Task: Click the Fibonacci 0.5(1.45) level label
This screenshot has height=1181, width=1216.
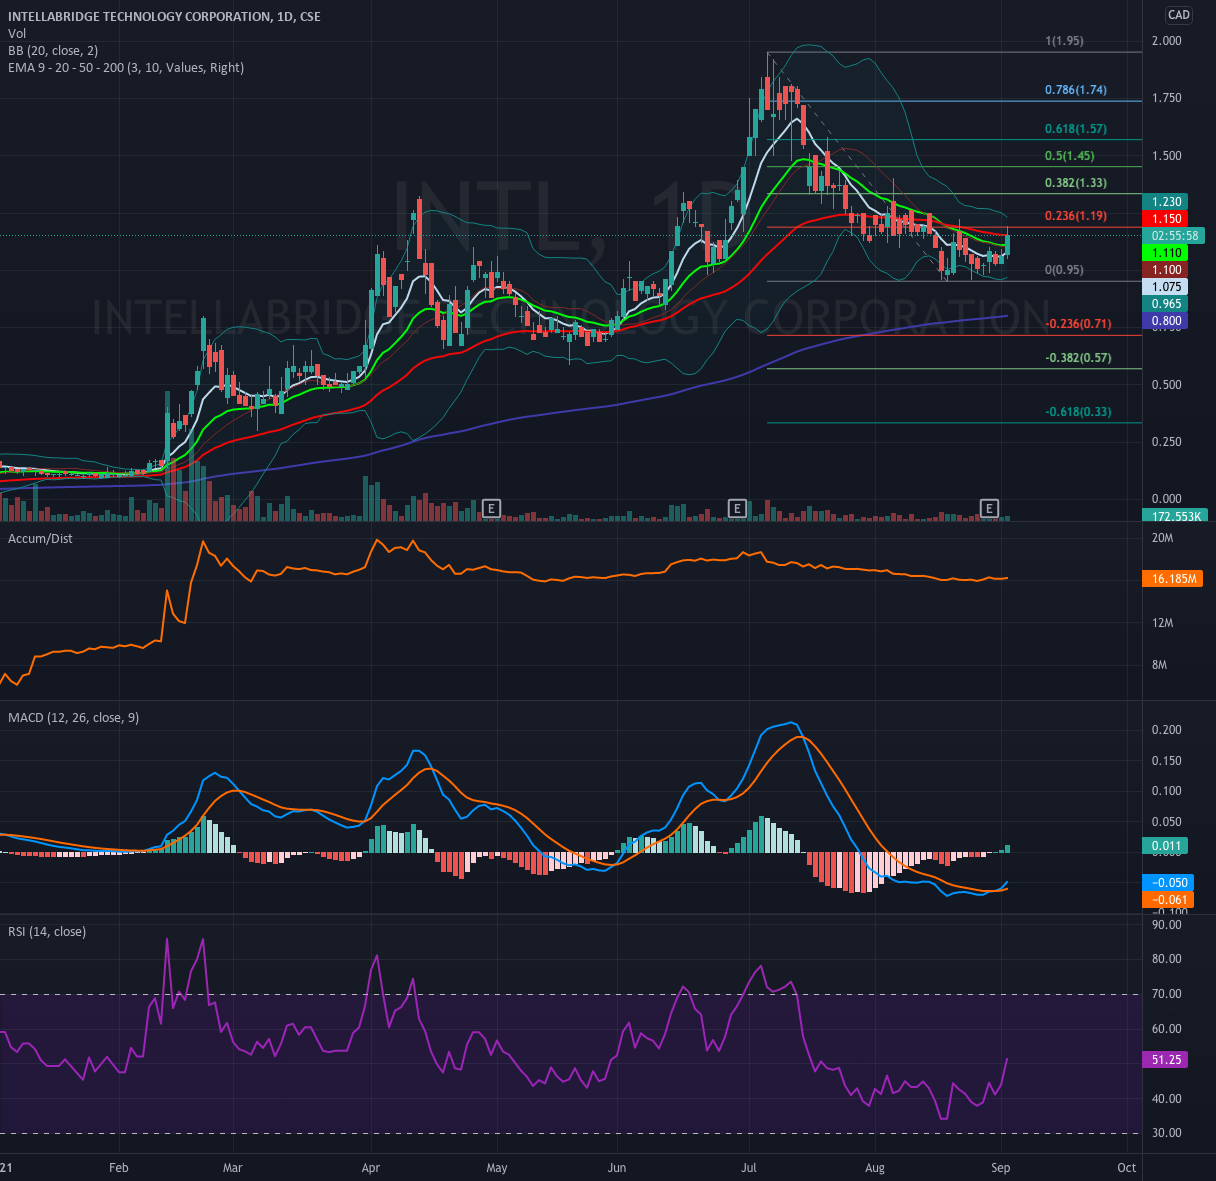Action: [1069, 156]
